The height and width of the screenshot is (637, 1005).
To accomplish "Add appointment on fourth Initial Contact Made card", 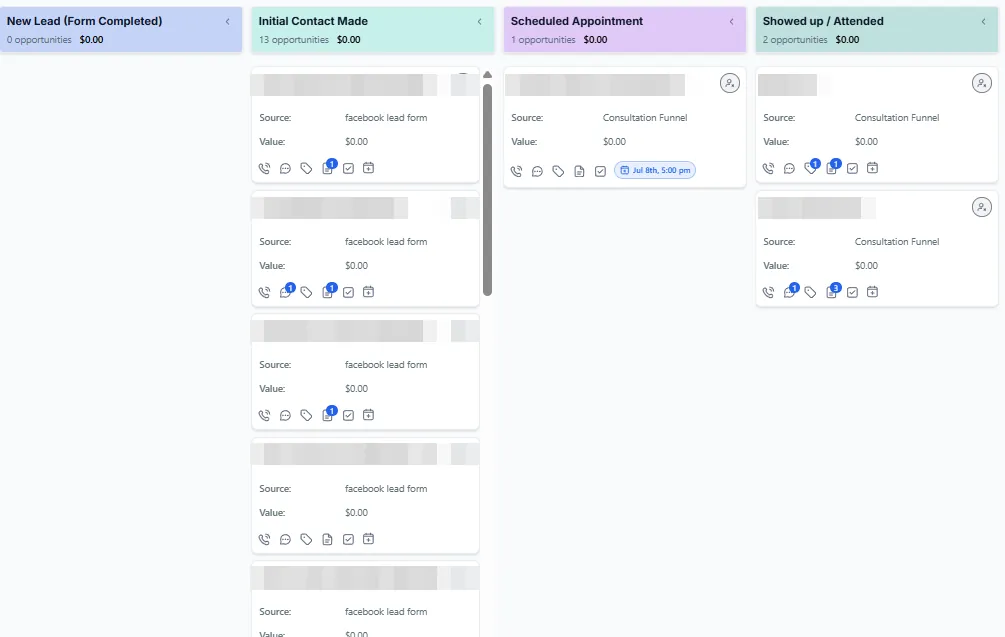I will (x=369, y=539).
